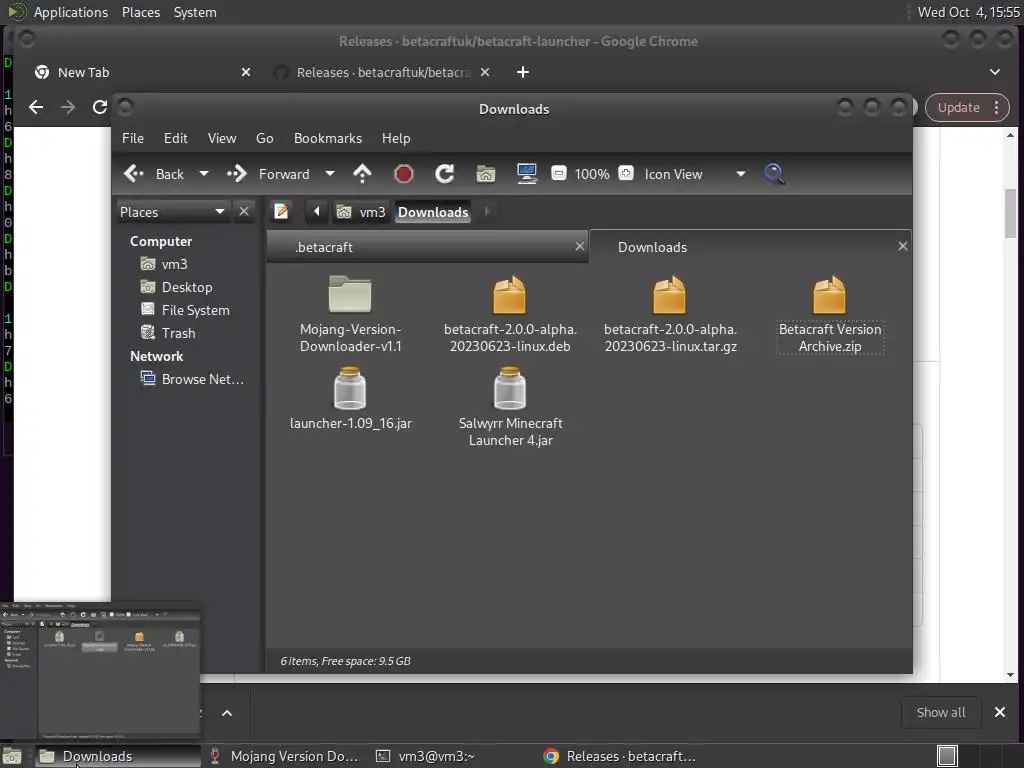Open Chrome tab search chevron
Viewport: 1024px width, 768px height.
click(995, 72)
